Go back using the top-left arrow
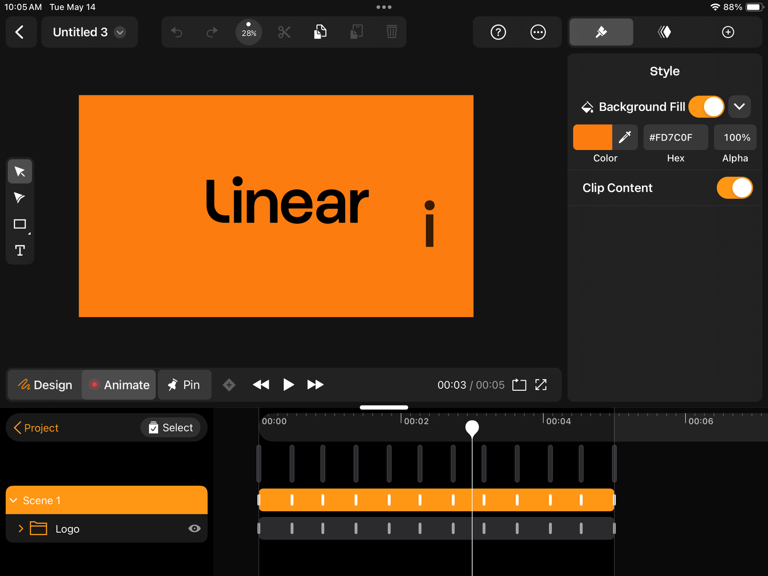 point(20,32)
